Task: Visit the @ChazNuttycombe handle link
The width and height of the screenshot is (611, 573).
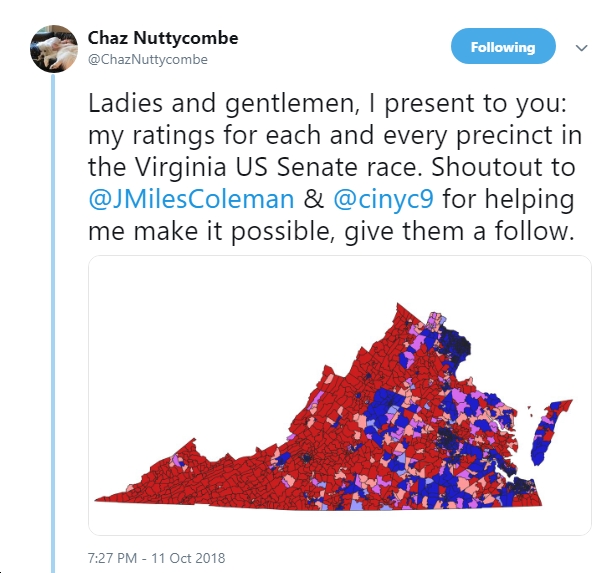Action: pos(148,60)
